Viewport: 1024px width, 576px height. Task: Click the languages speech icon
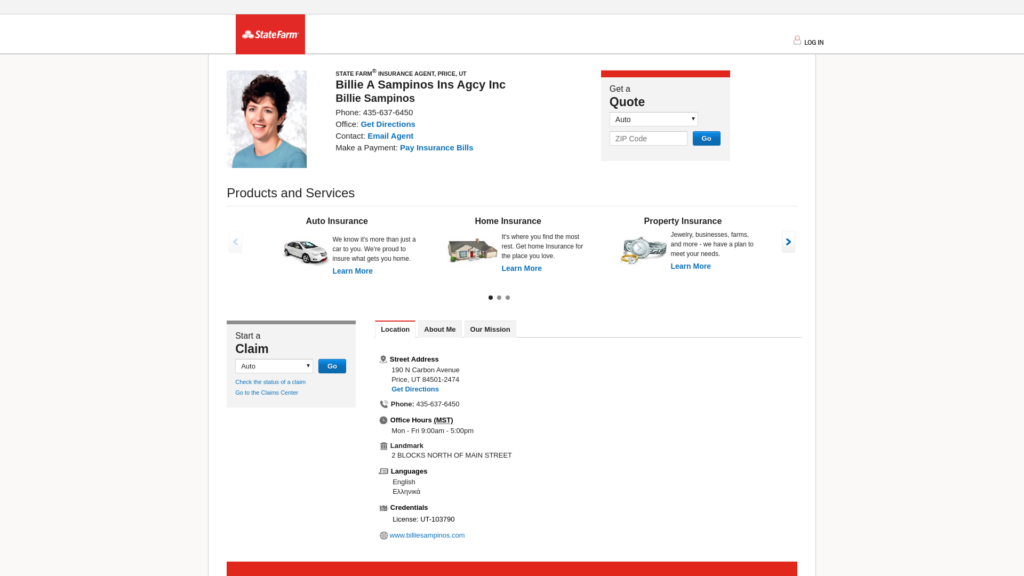tap(383, 472)
